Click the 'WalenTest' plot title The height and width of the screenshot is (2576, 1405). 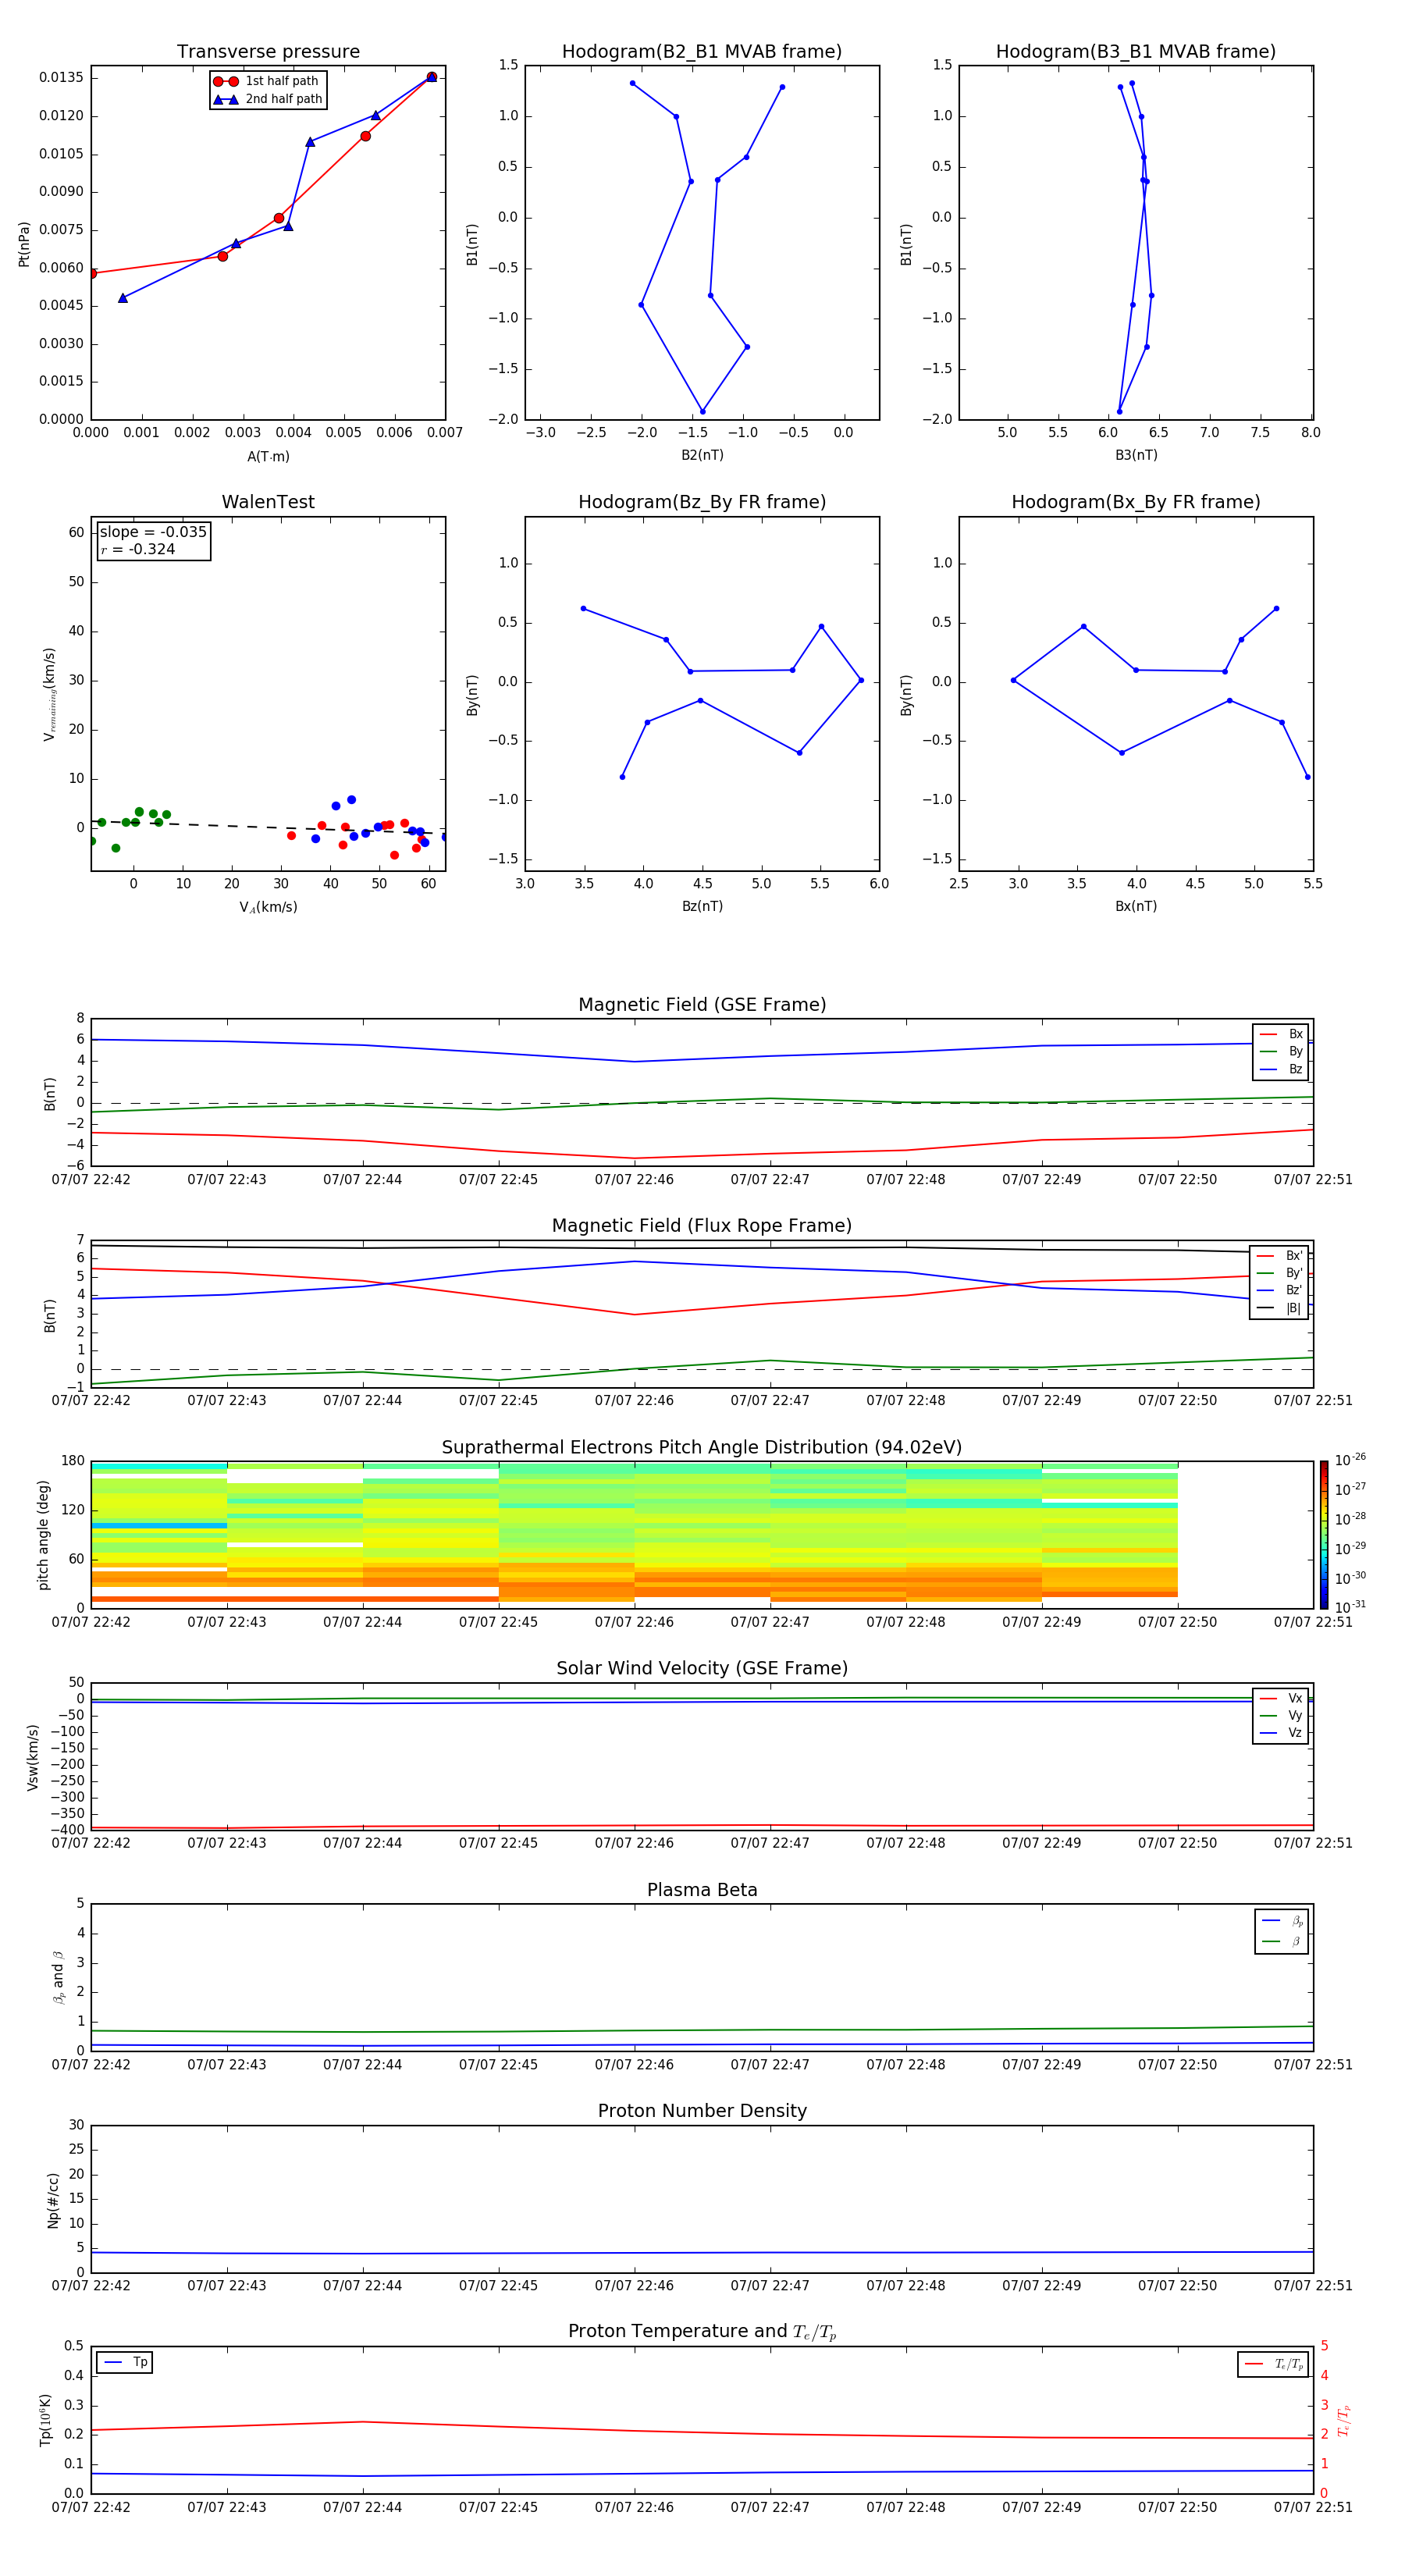click(x=268, y=502)
